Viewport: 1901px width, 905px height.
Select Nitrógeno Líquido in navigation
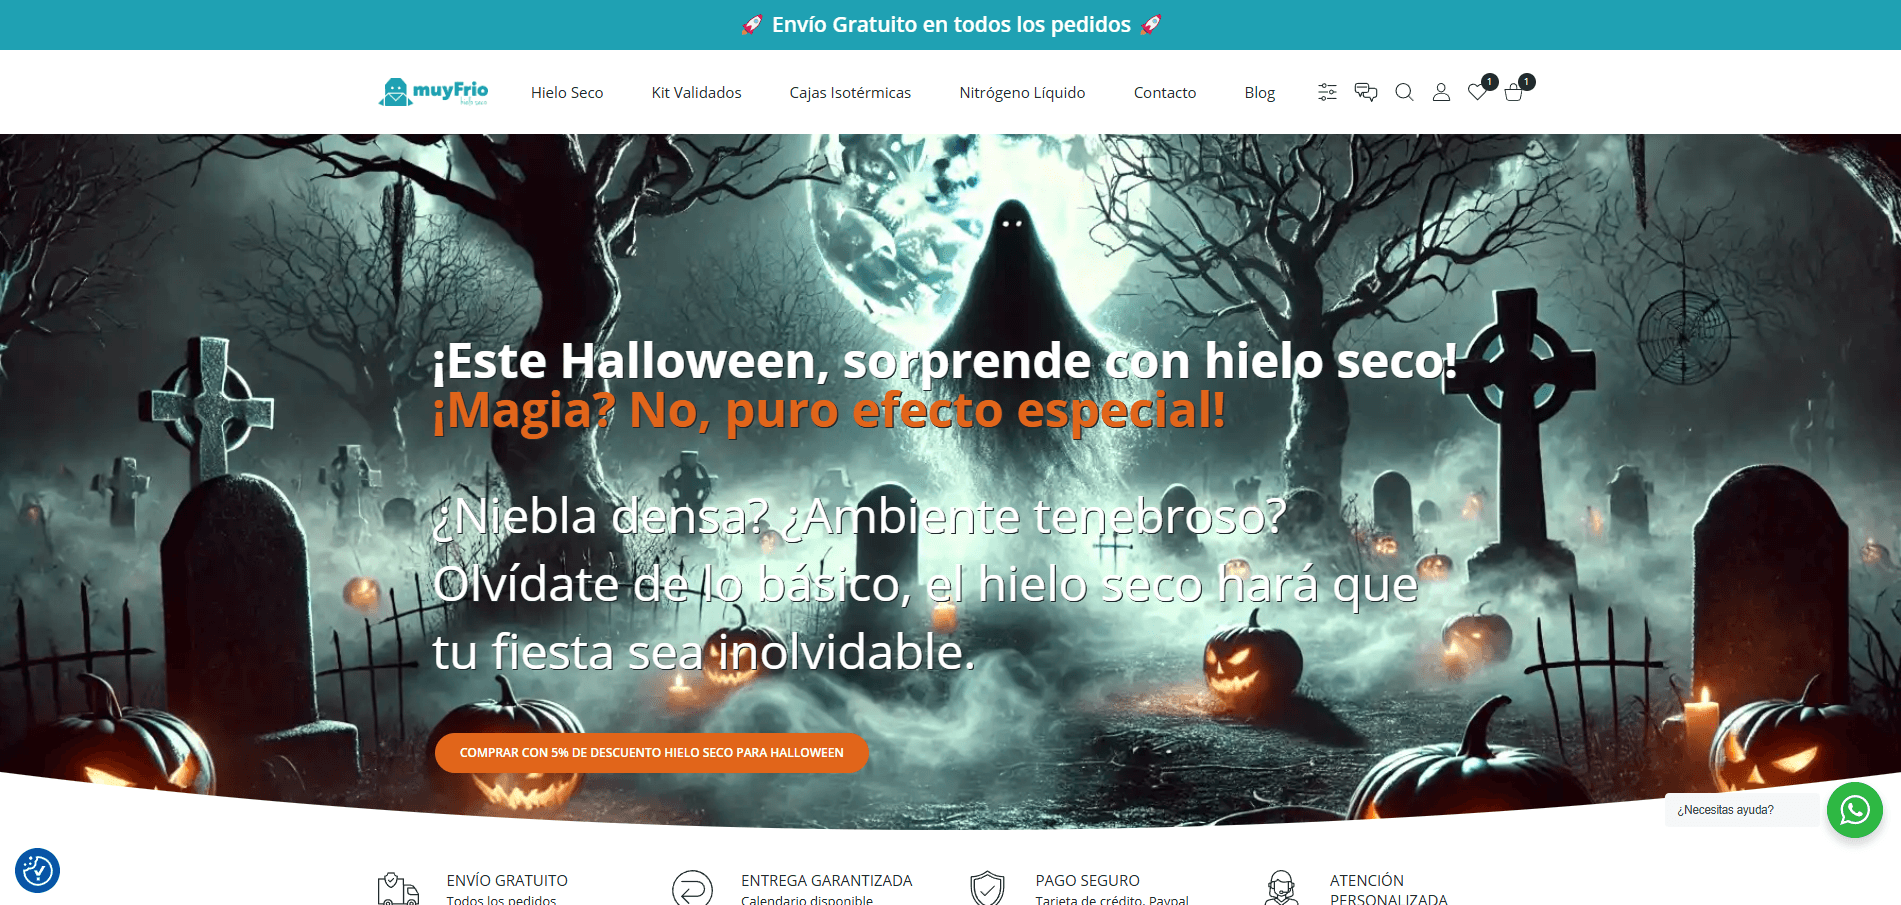(1022, 93)
